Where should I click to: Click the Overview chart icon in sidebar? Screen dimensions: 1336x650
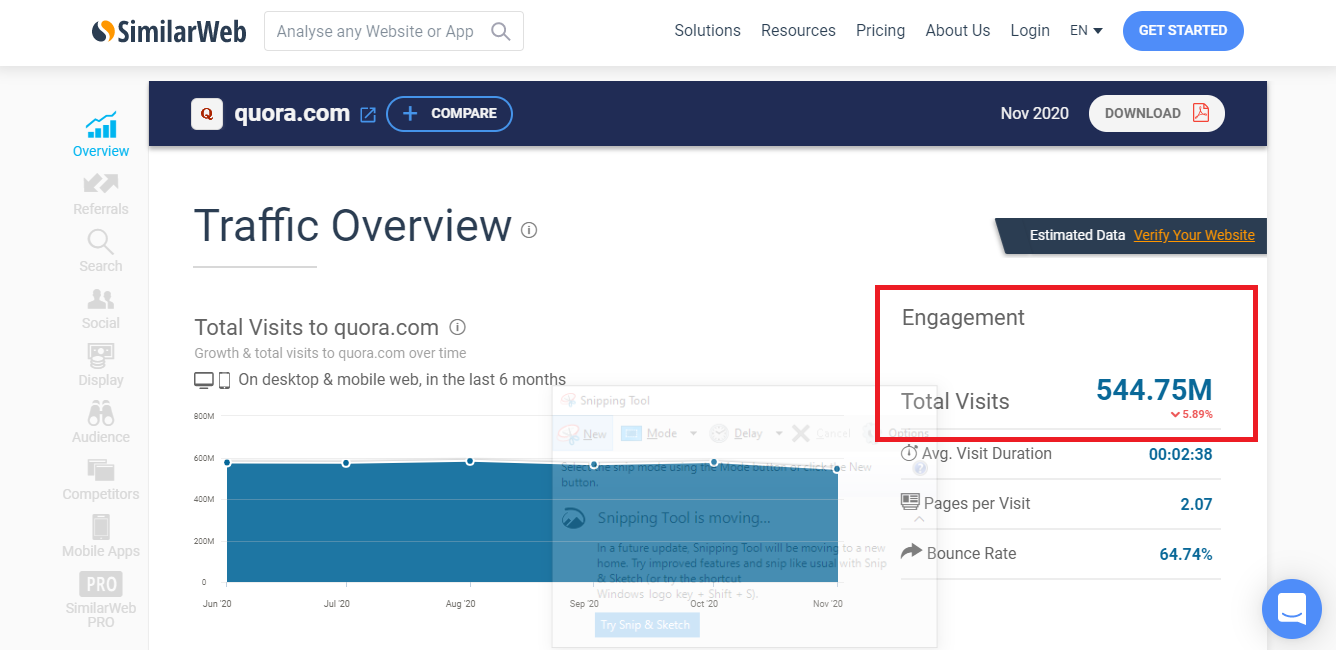[x=101, y=126]
